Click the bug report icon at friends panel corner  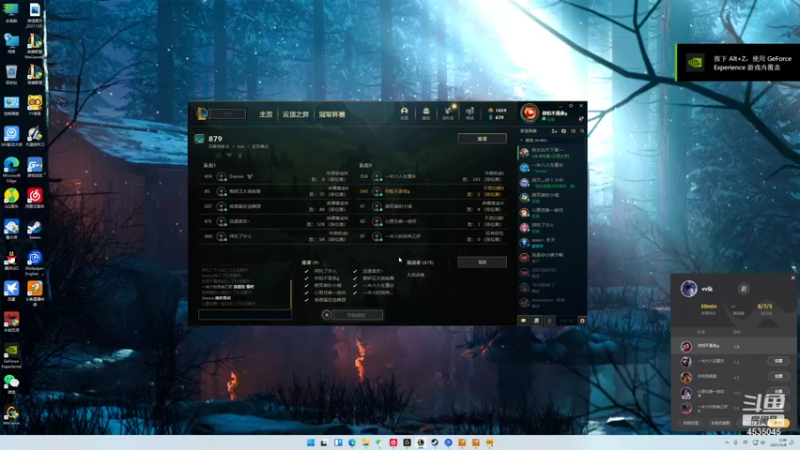point(582,320)
